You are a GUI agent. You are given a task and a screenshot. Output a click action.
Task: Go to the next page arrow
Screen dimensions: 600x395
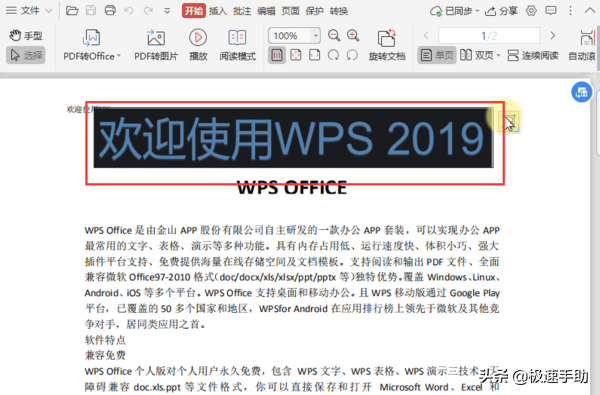tap(553, 36)
